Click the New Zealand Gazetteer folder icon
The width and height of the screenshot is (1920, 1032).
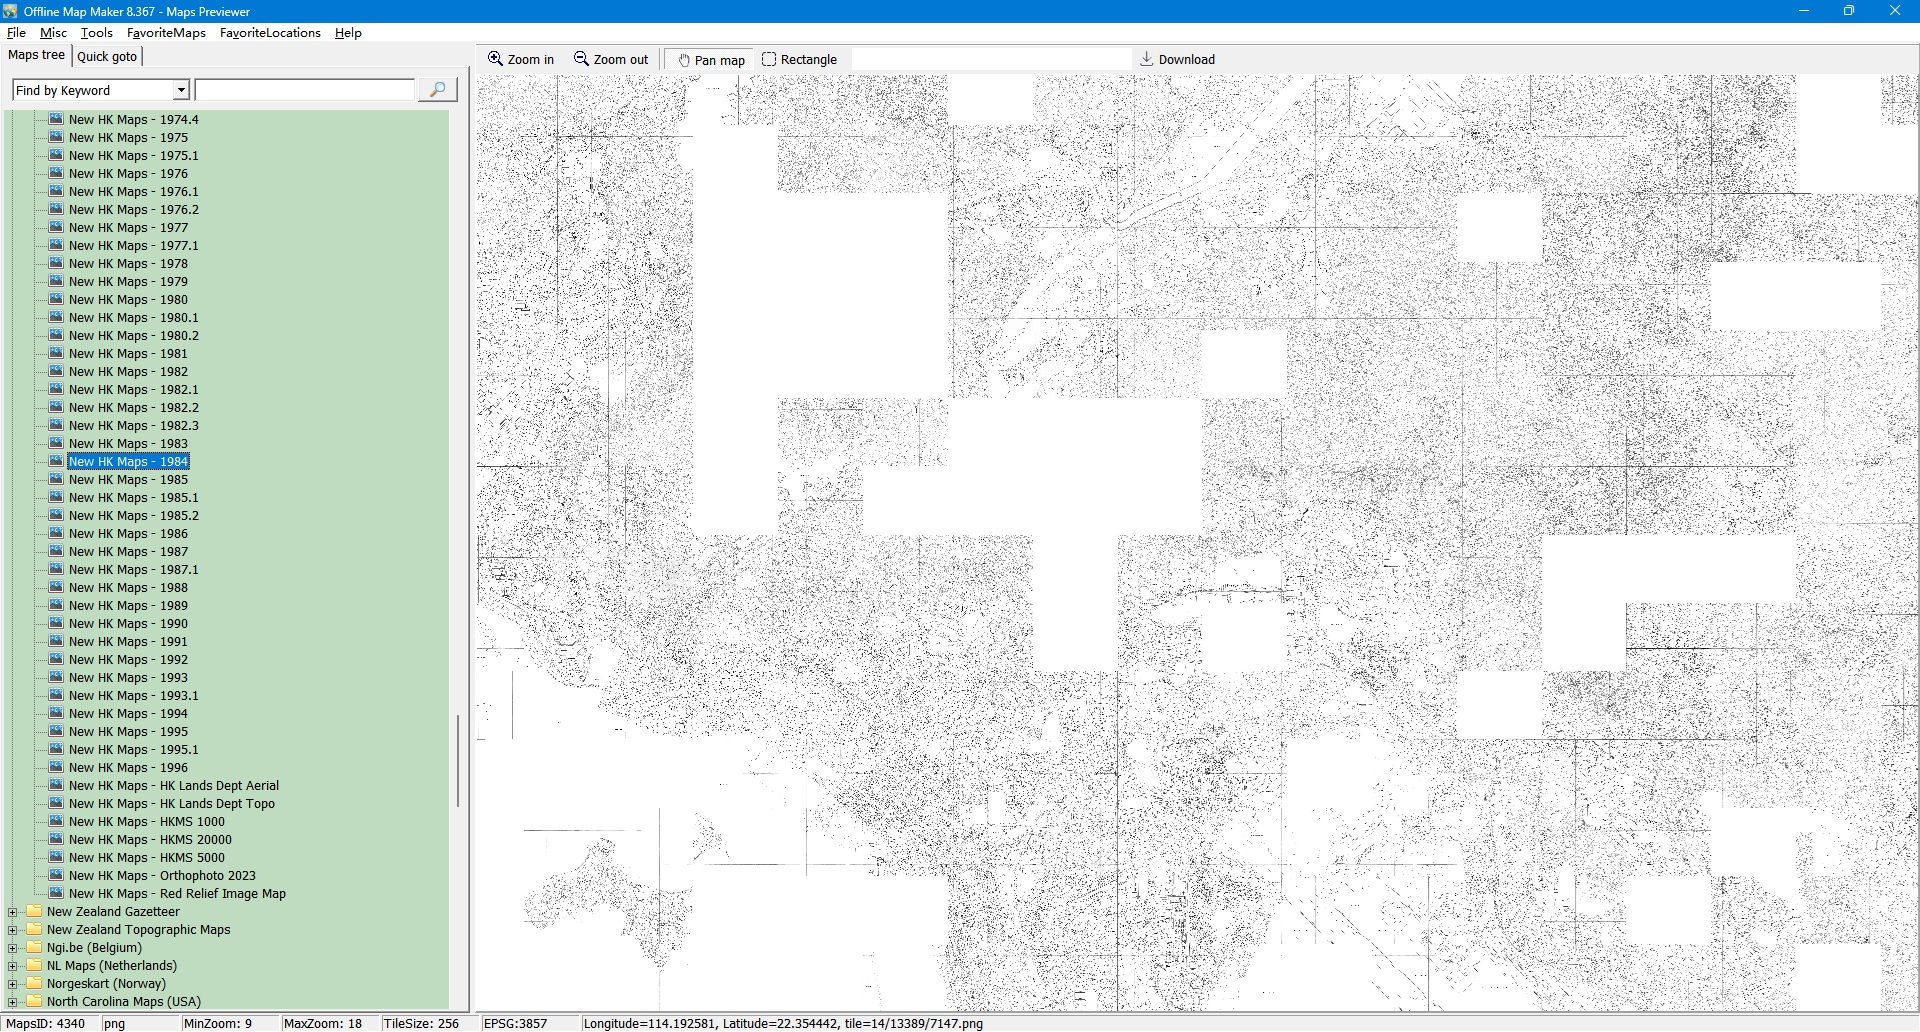coord(35,911)
